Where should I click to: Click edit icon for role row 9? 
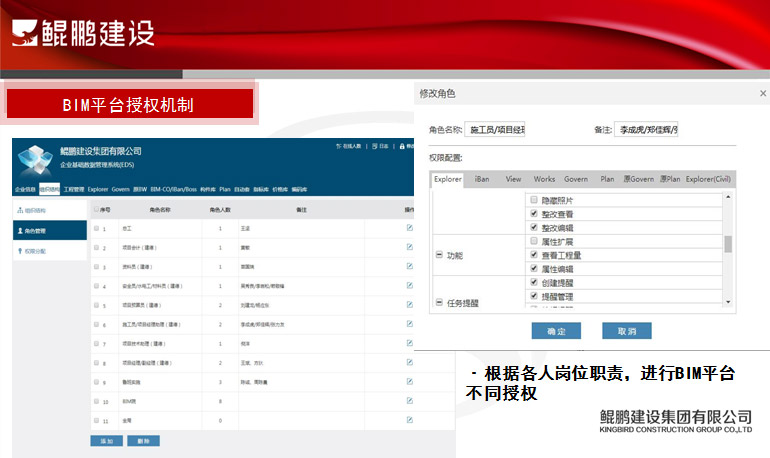(410, 381)
